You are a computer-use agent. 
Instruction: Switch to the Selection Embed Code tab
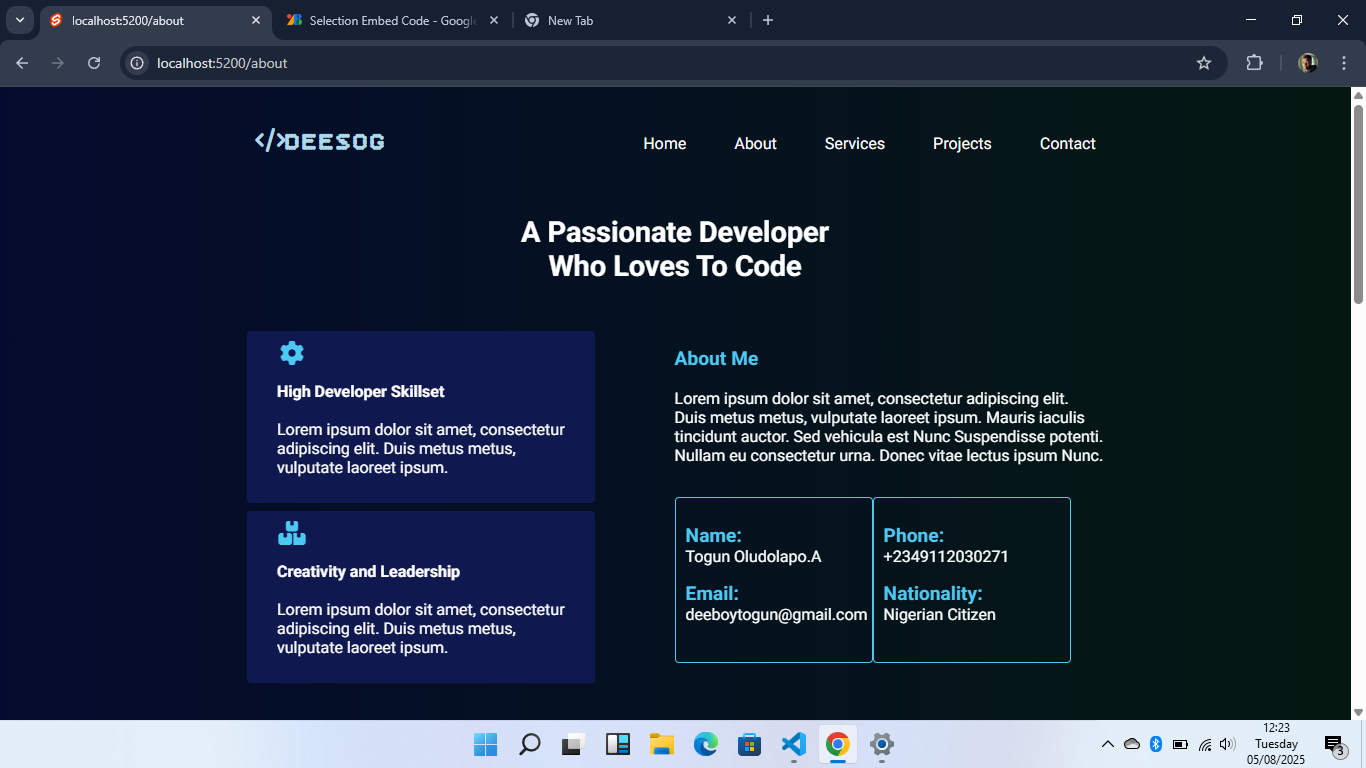point(392,20)
